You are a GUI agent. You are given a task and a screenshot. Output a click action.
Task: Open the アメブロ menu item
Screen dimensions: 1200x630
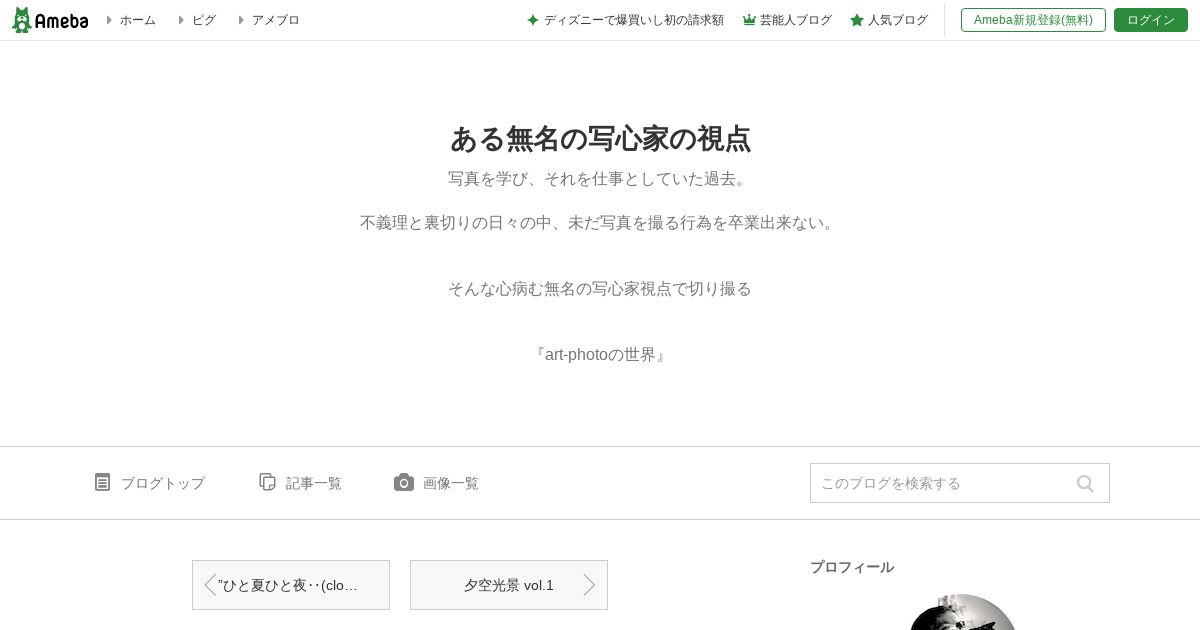tap(275, 20)
